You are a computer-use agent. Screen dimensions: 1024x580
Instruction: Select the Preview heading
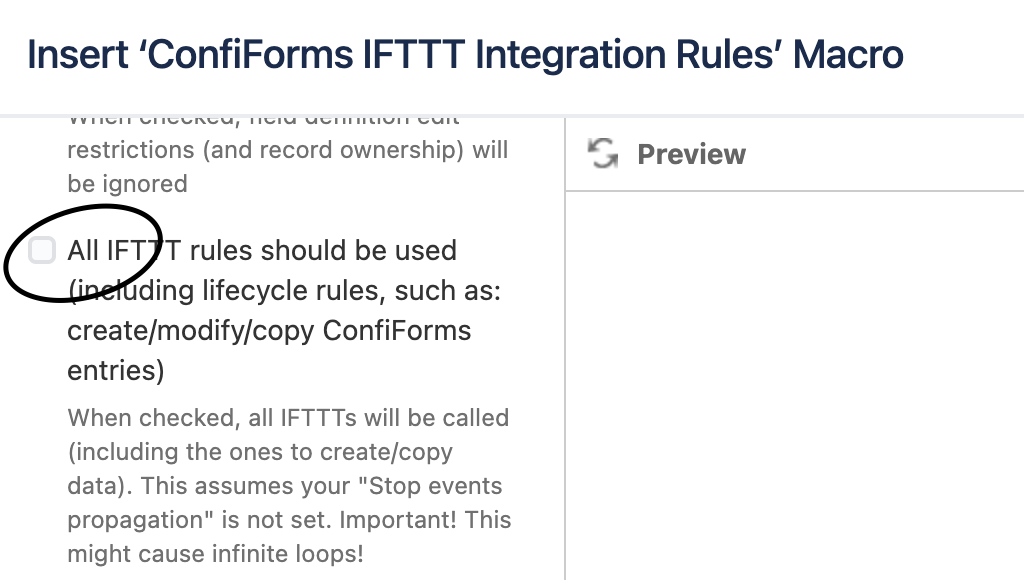coord(691,154)
